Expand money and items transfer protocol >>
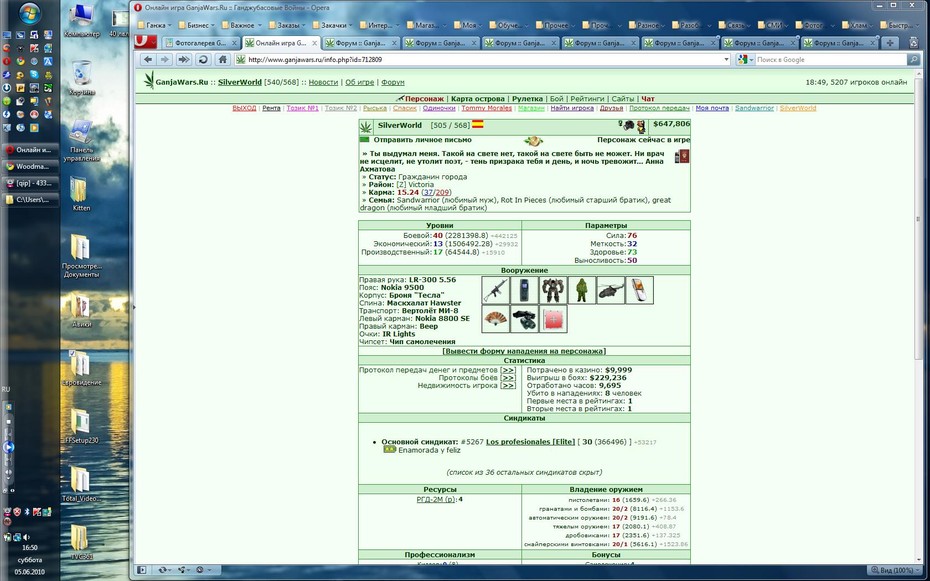This screenshot has width=930, height=581. click(x=508, y=370)
